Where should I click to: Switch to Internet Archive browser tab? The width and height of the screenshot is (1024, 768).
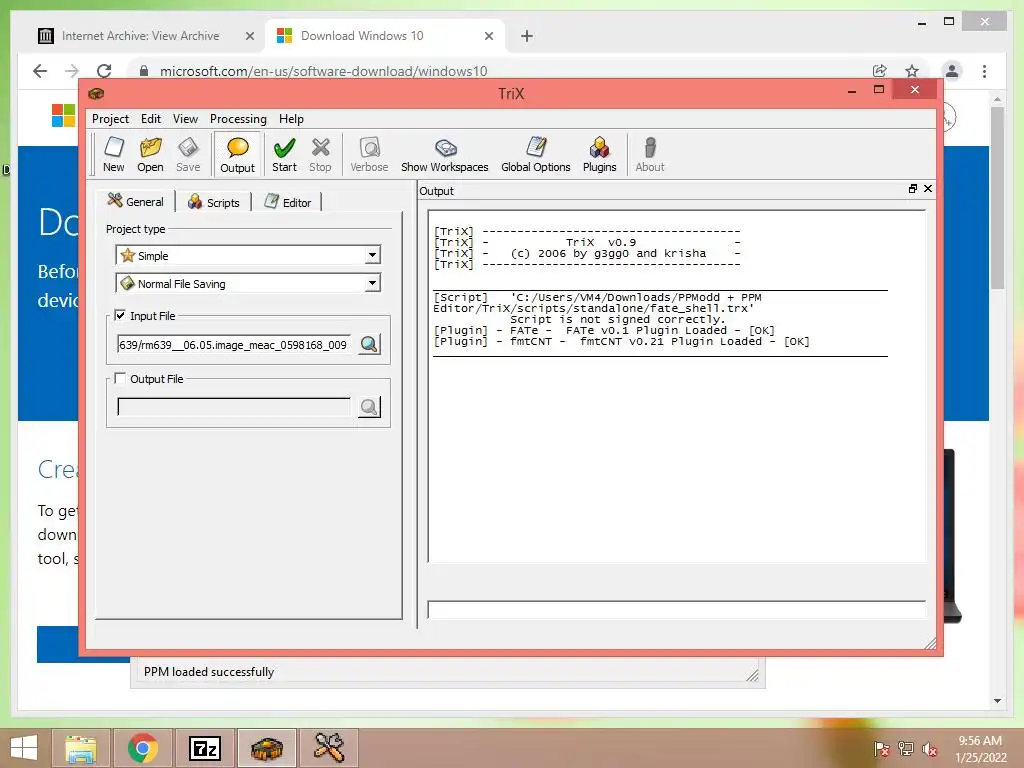coord(140,36)
